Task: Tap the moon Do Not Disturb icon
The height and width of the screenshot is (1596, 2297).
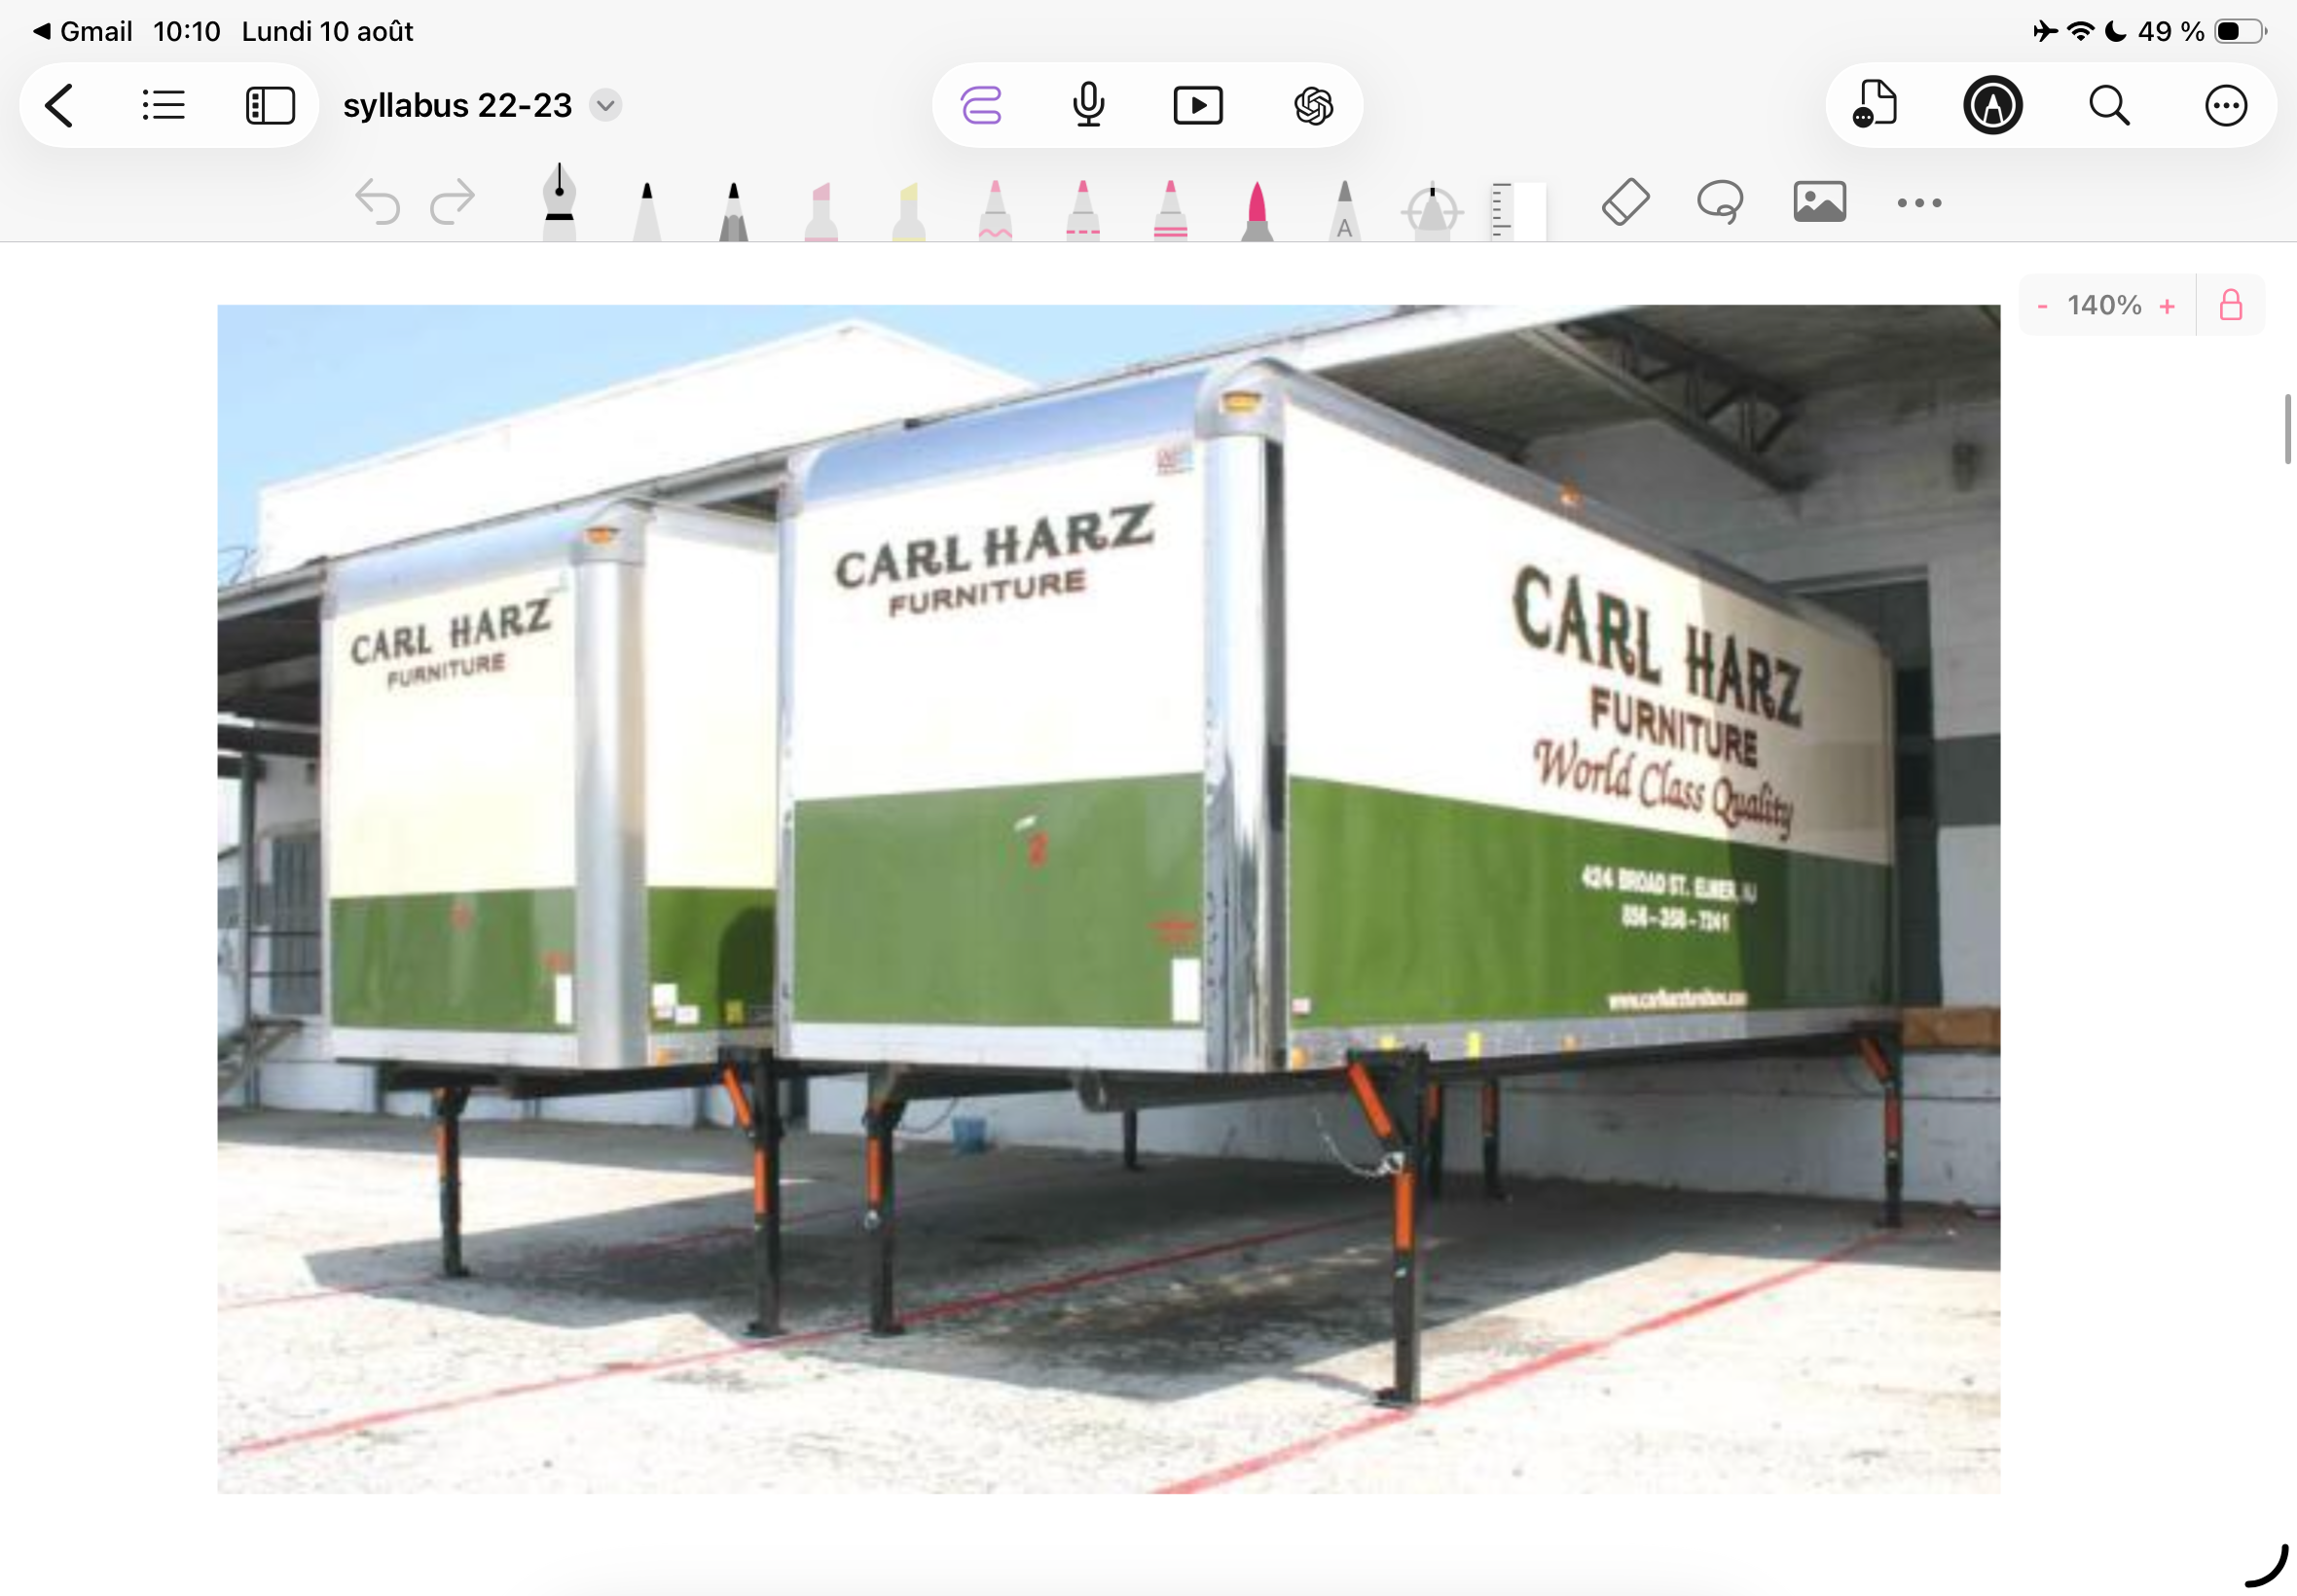Action: click(x=2115, y=32)
